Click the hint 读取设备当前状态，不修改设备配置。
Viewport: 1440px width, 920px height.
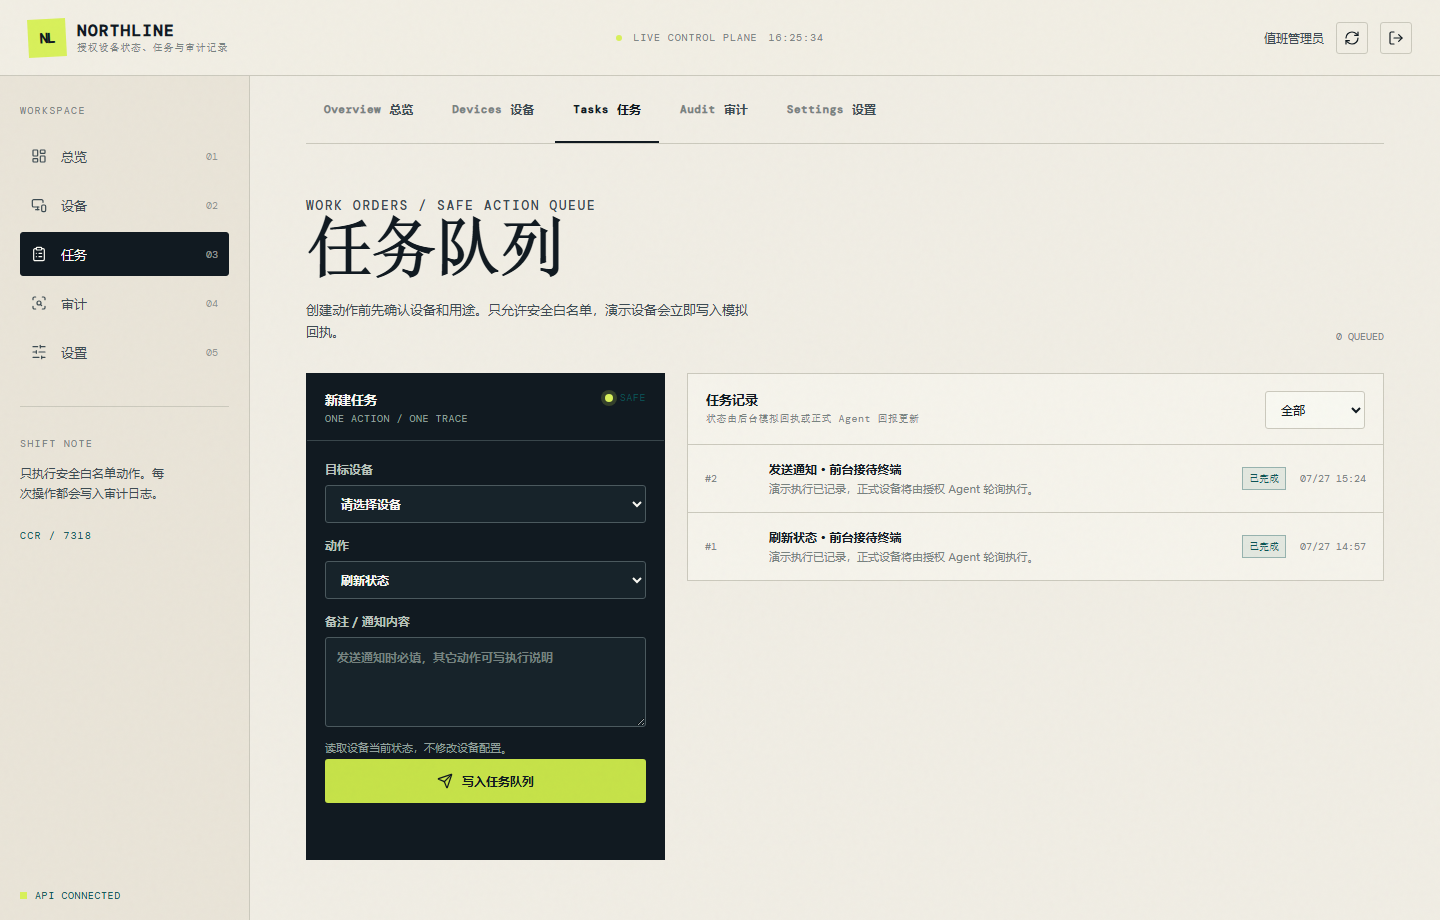(x=418, y=748)
